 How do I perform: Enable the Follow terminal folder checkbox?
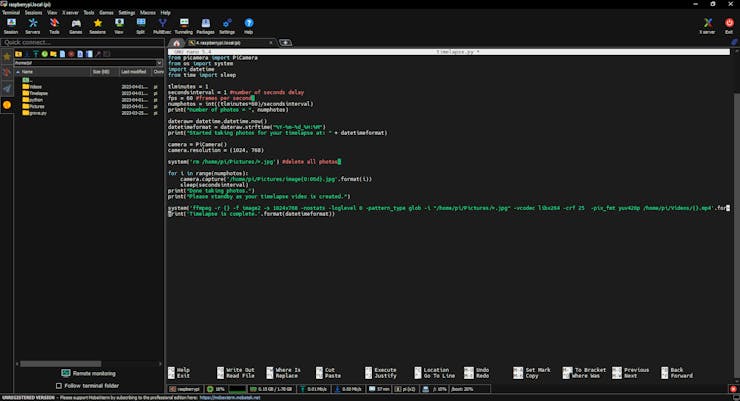pos(59,385)
